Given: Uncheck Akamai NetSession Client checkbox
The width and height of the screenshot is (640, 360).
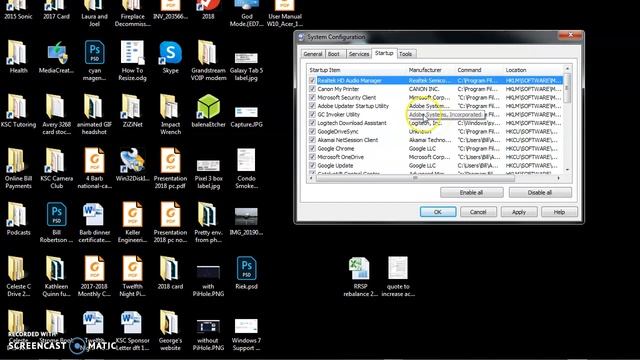Looking at the screenshot, I should (x=312, y=140).
